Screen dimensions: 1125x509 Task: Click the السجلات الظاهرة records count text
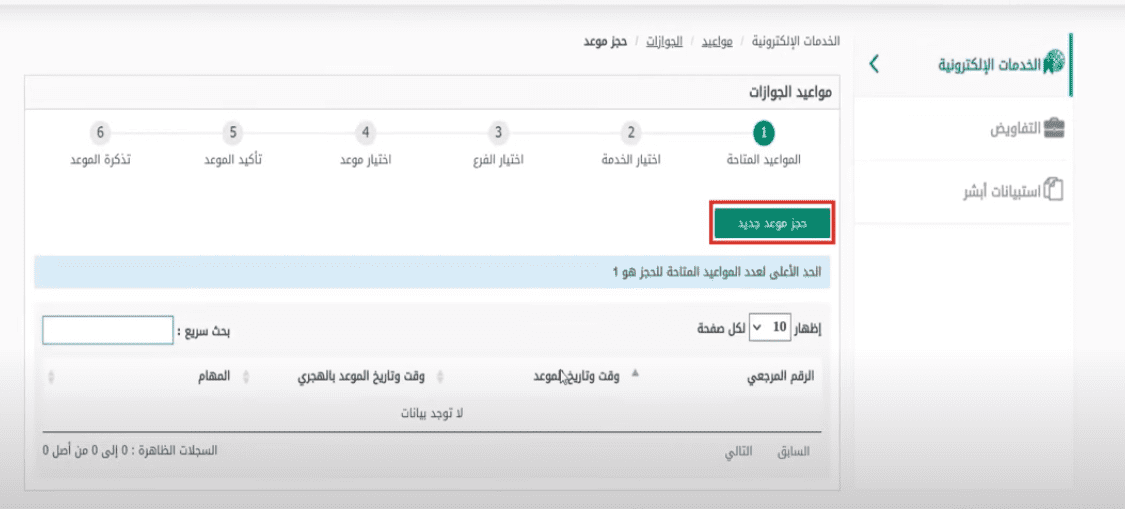coord(130,451)
